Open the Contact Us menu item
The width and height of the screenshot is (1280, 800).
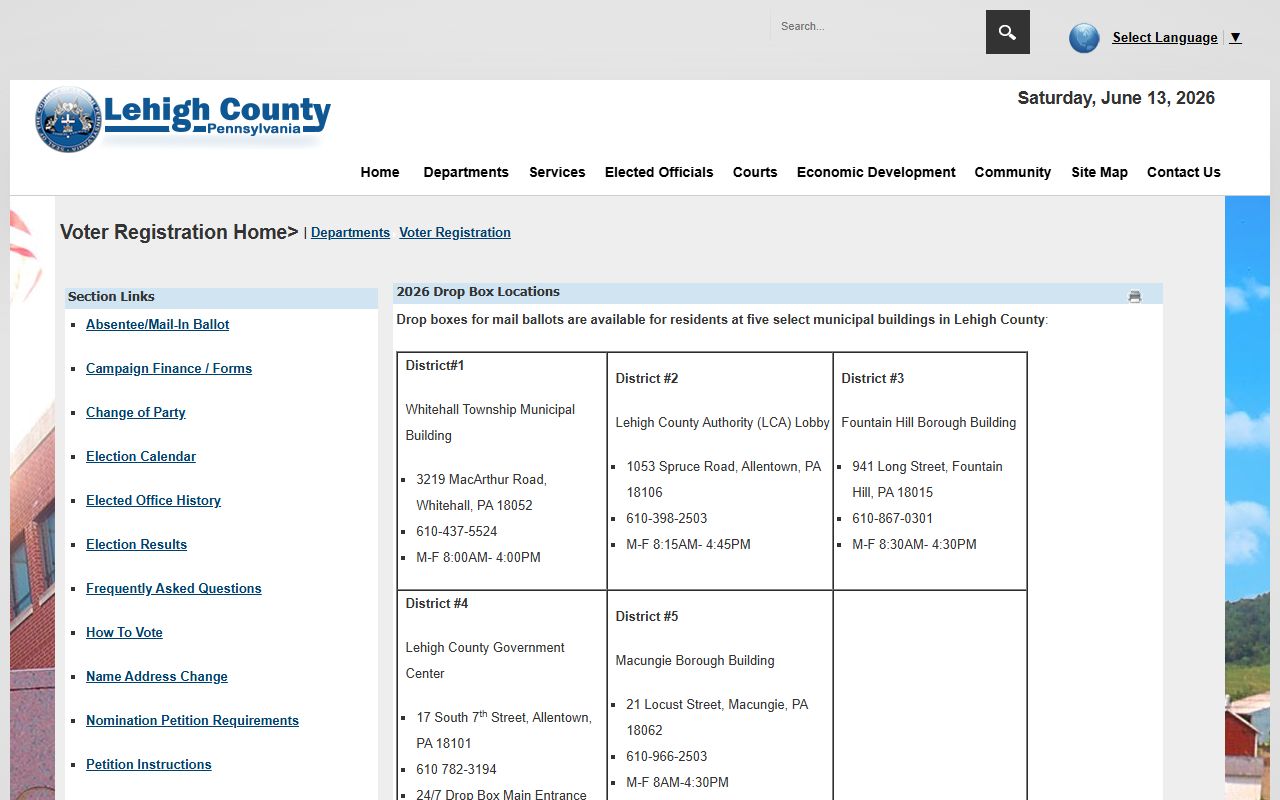(1184, 172)
